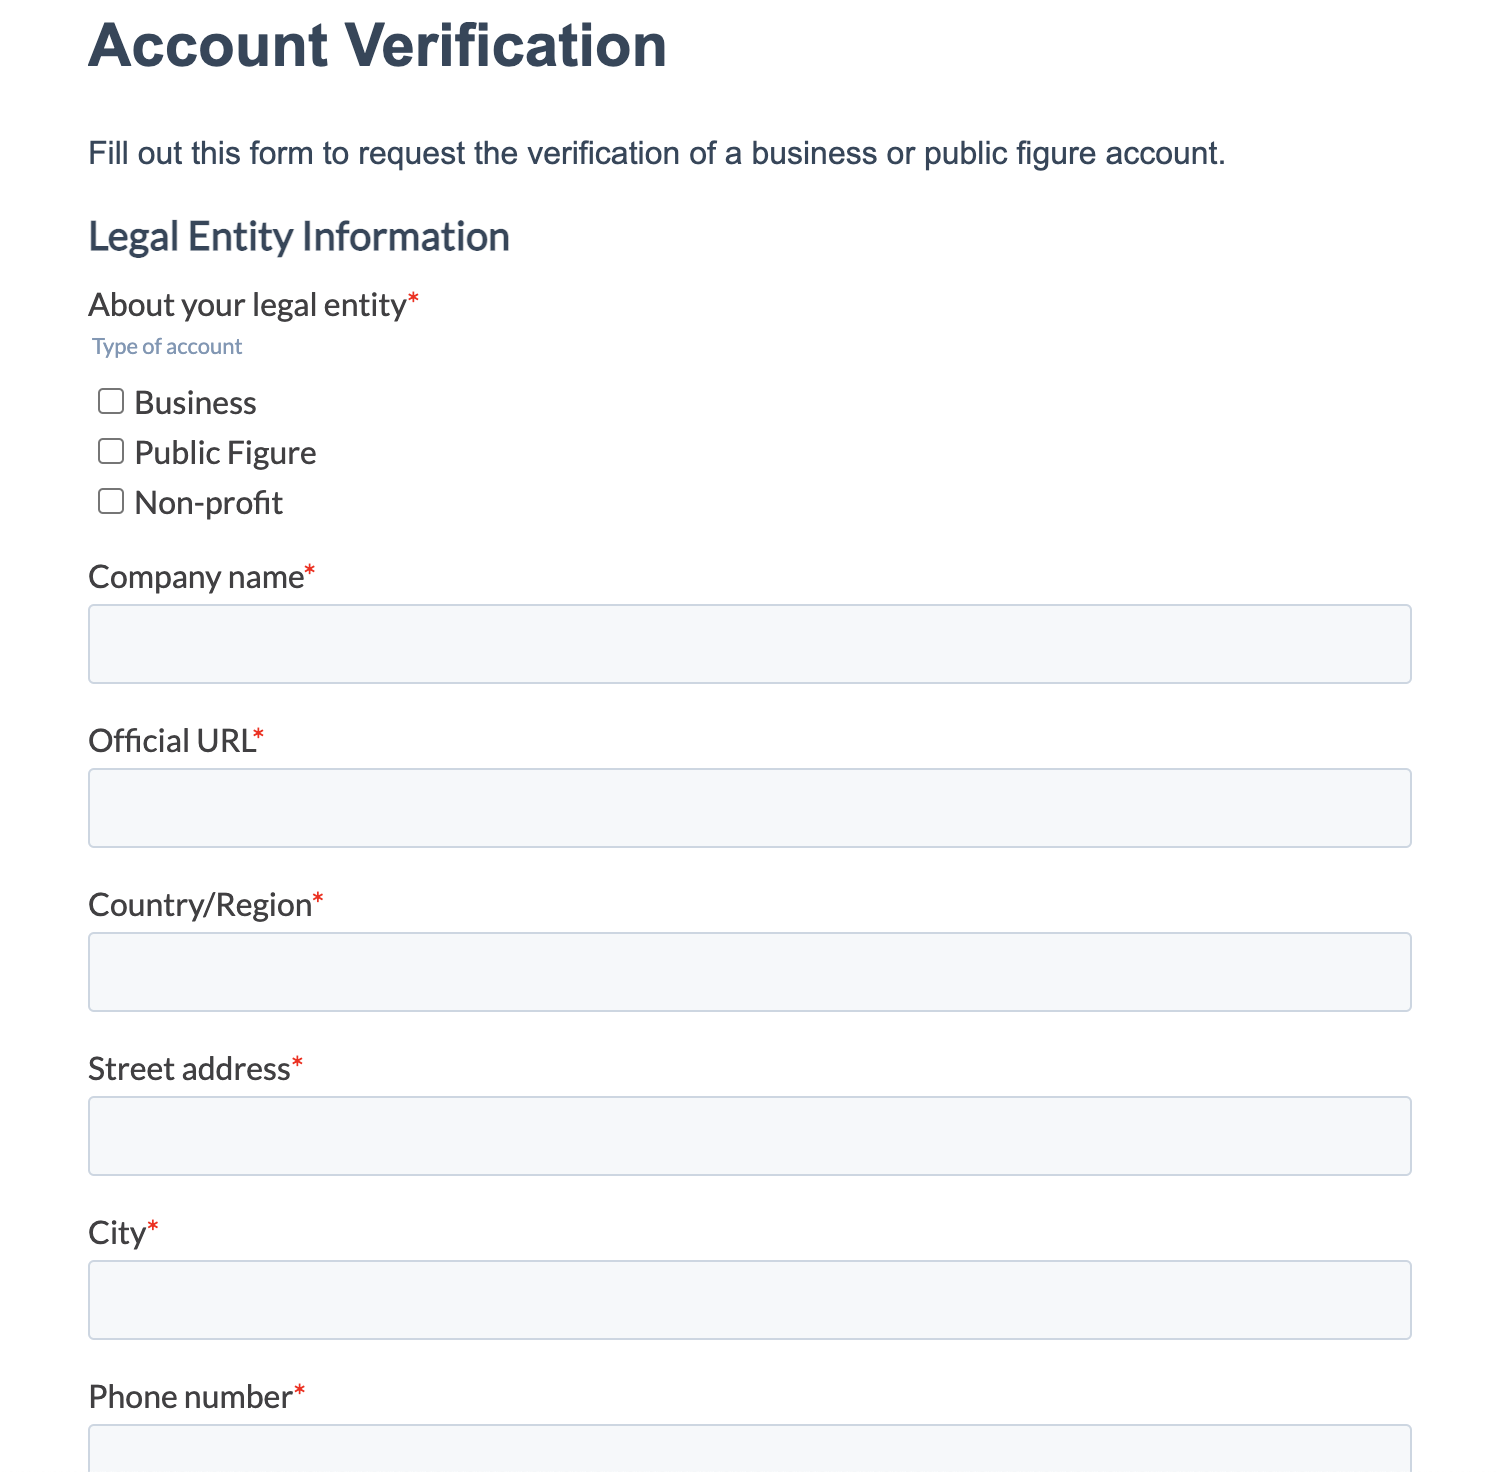This screenshot has height=1472, width=1498.
Task: Enable the Non-profit checkbox box
Action: click(x=111, y=502)
